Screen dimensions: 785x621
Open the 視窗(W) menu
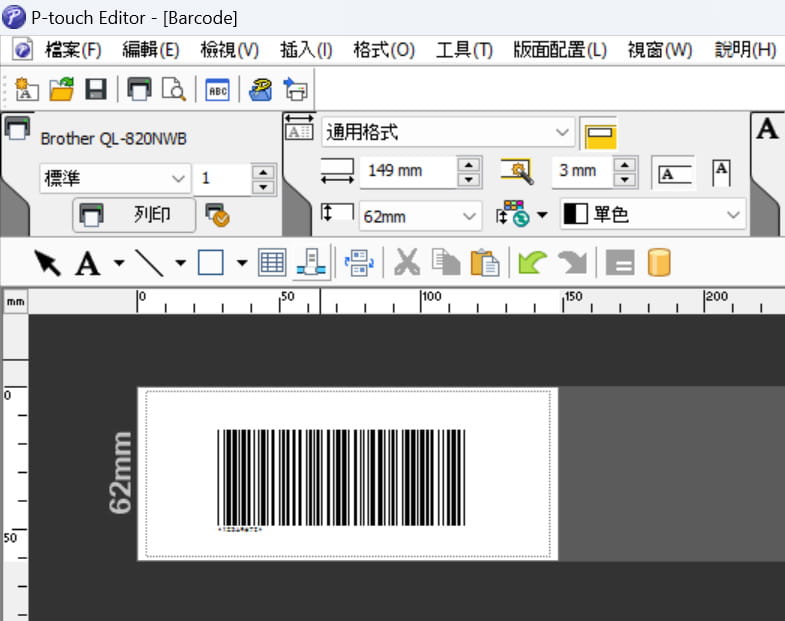[660, 50]
